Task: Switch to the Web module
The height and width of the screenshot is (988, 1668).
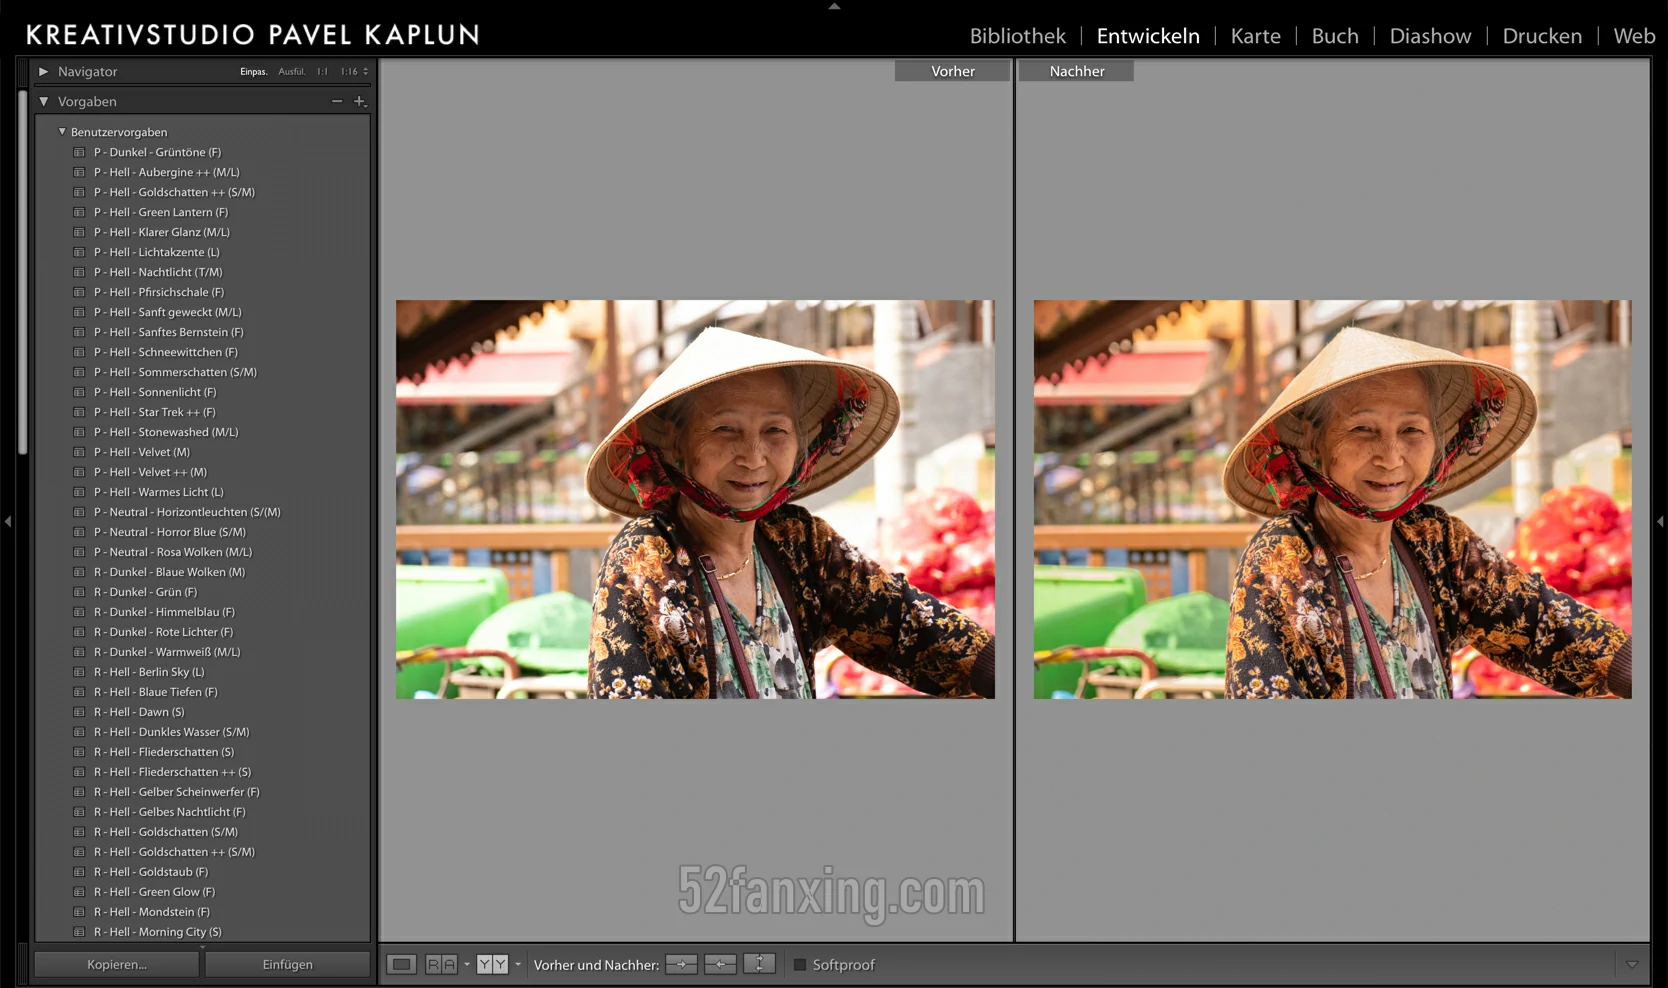Action: (x=1634, y=36)
